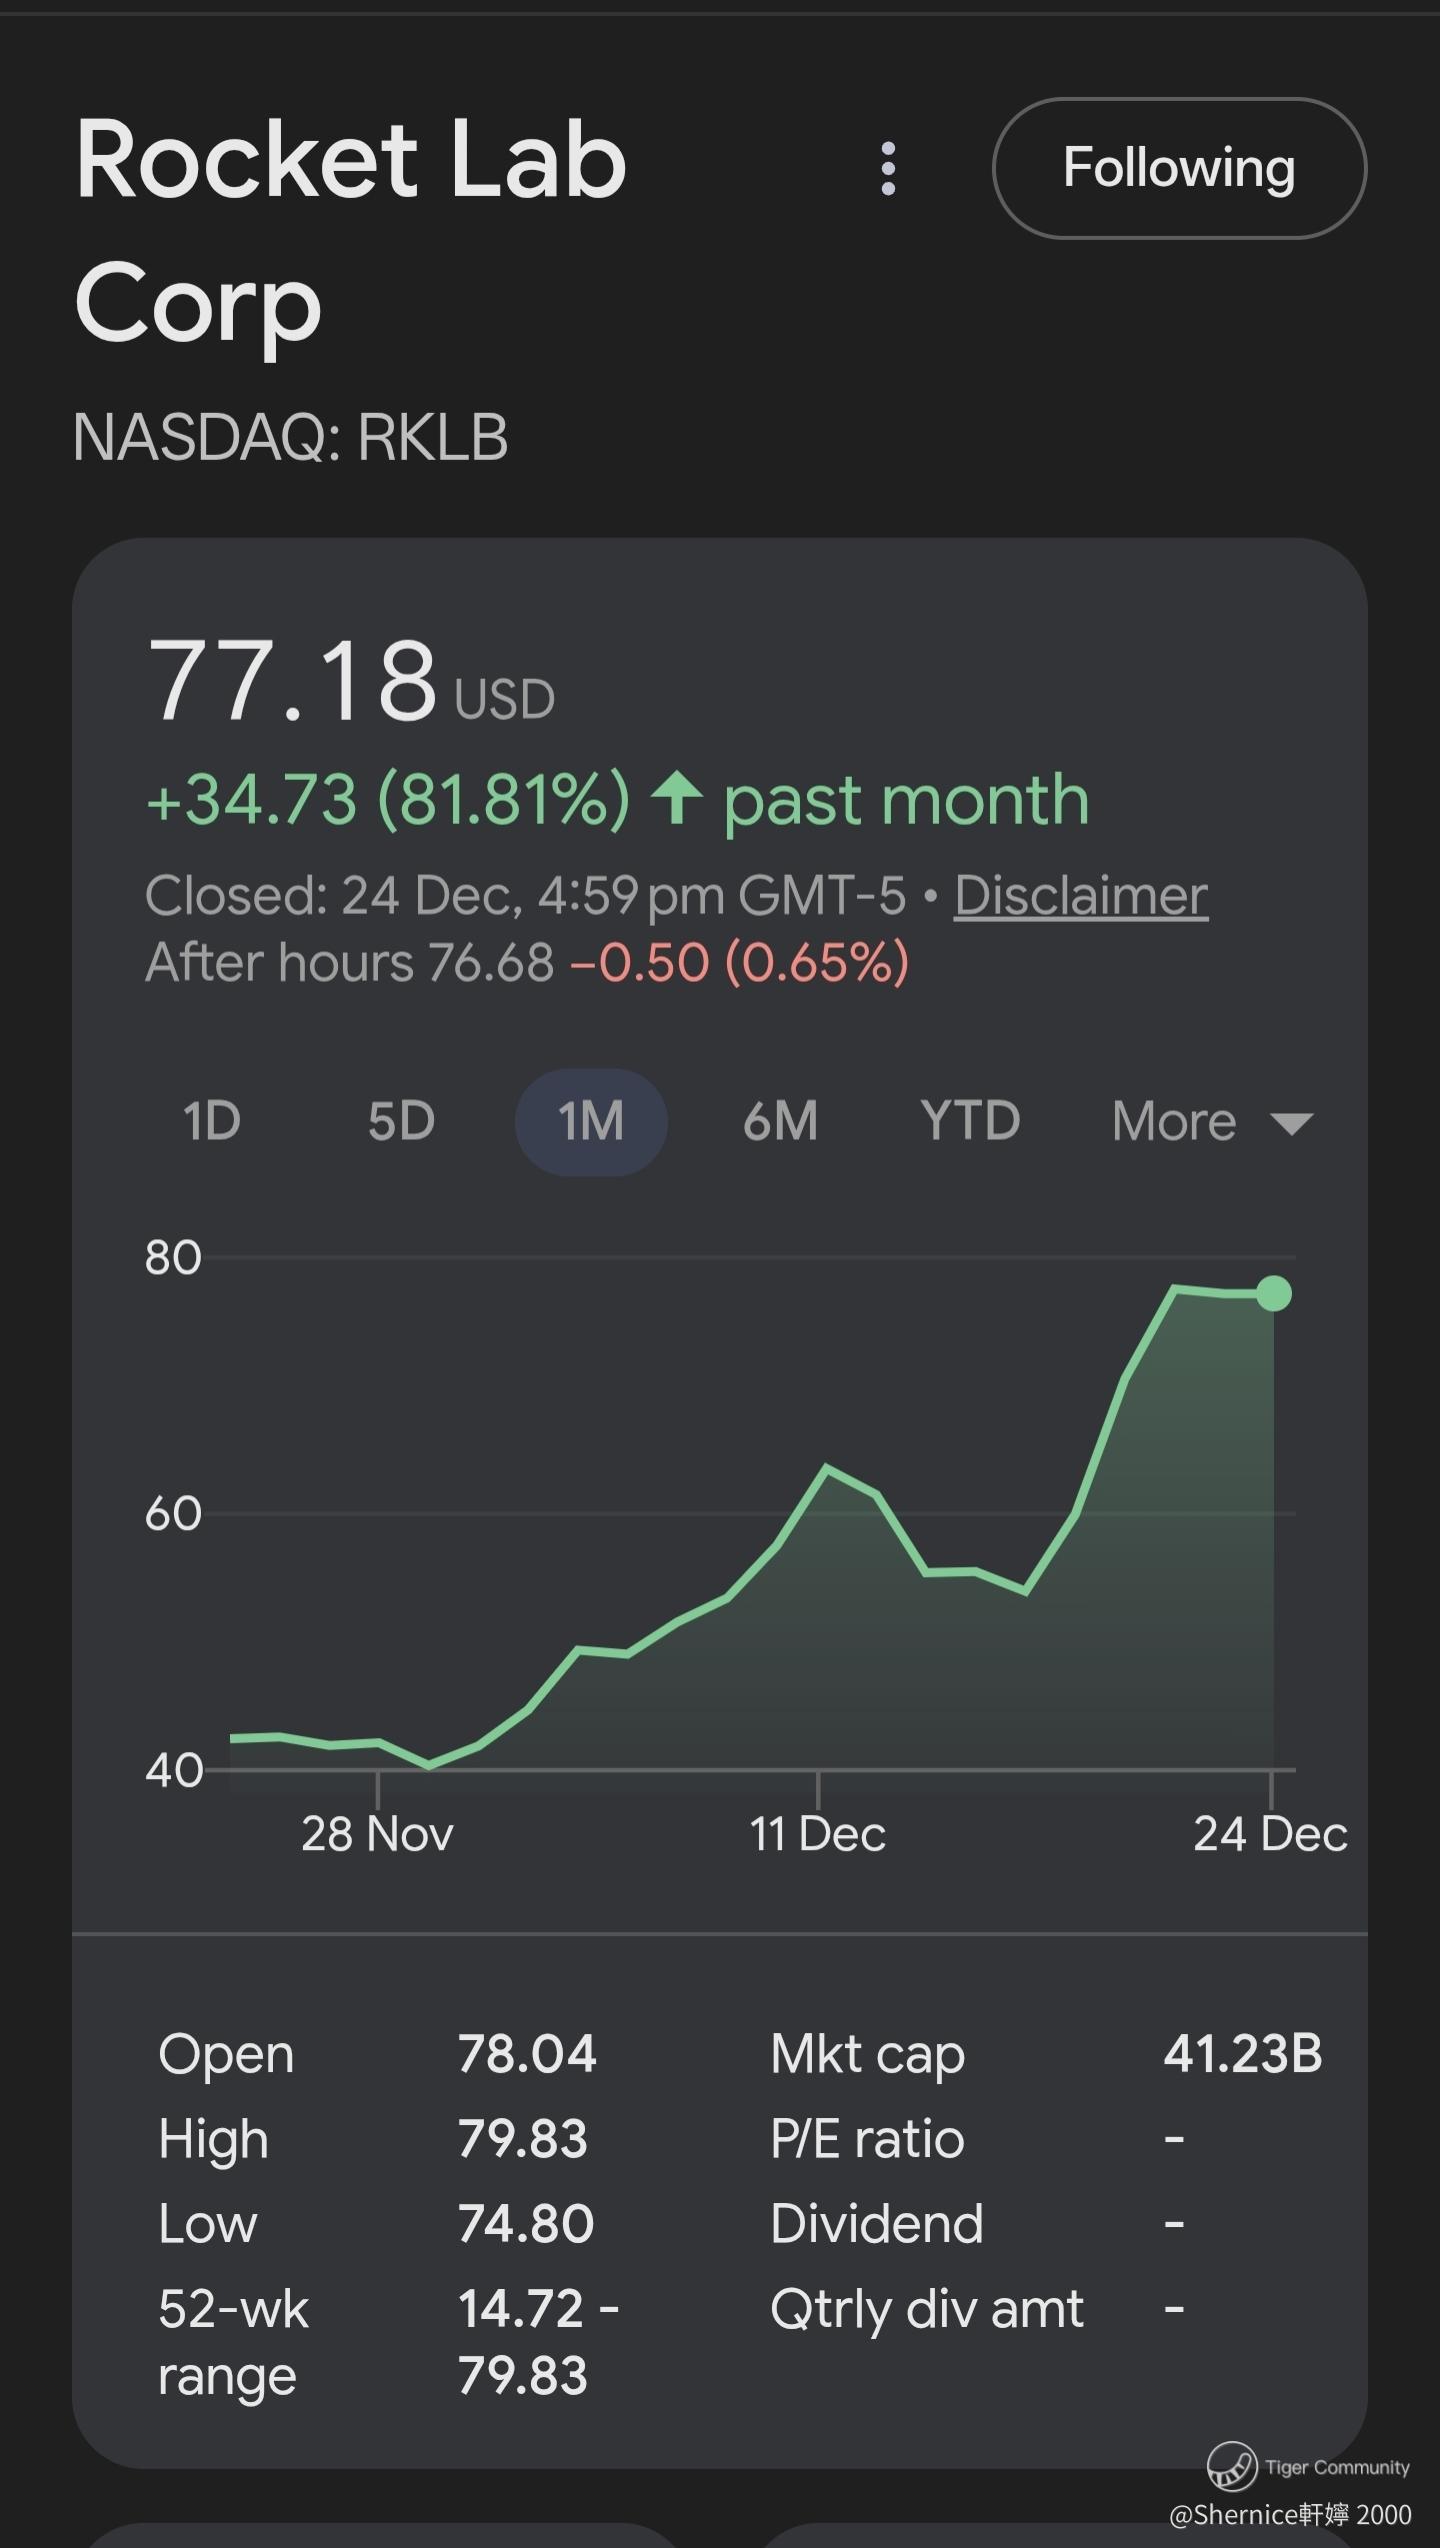The image size is (1440, 2548).
Task: Click the Open price 78.04
Action: [x=527, y=2054]
